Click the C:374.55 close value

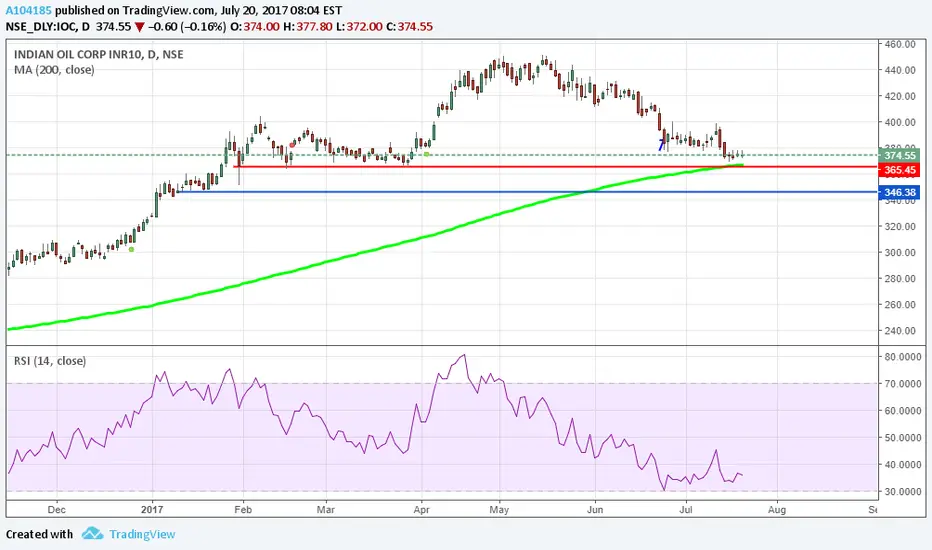(408, 27)
